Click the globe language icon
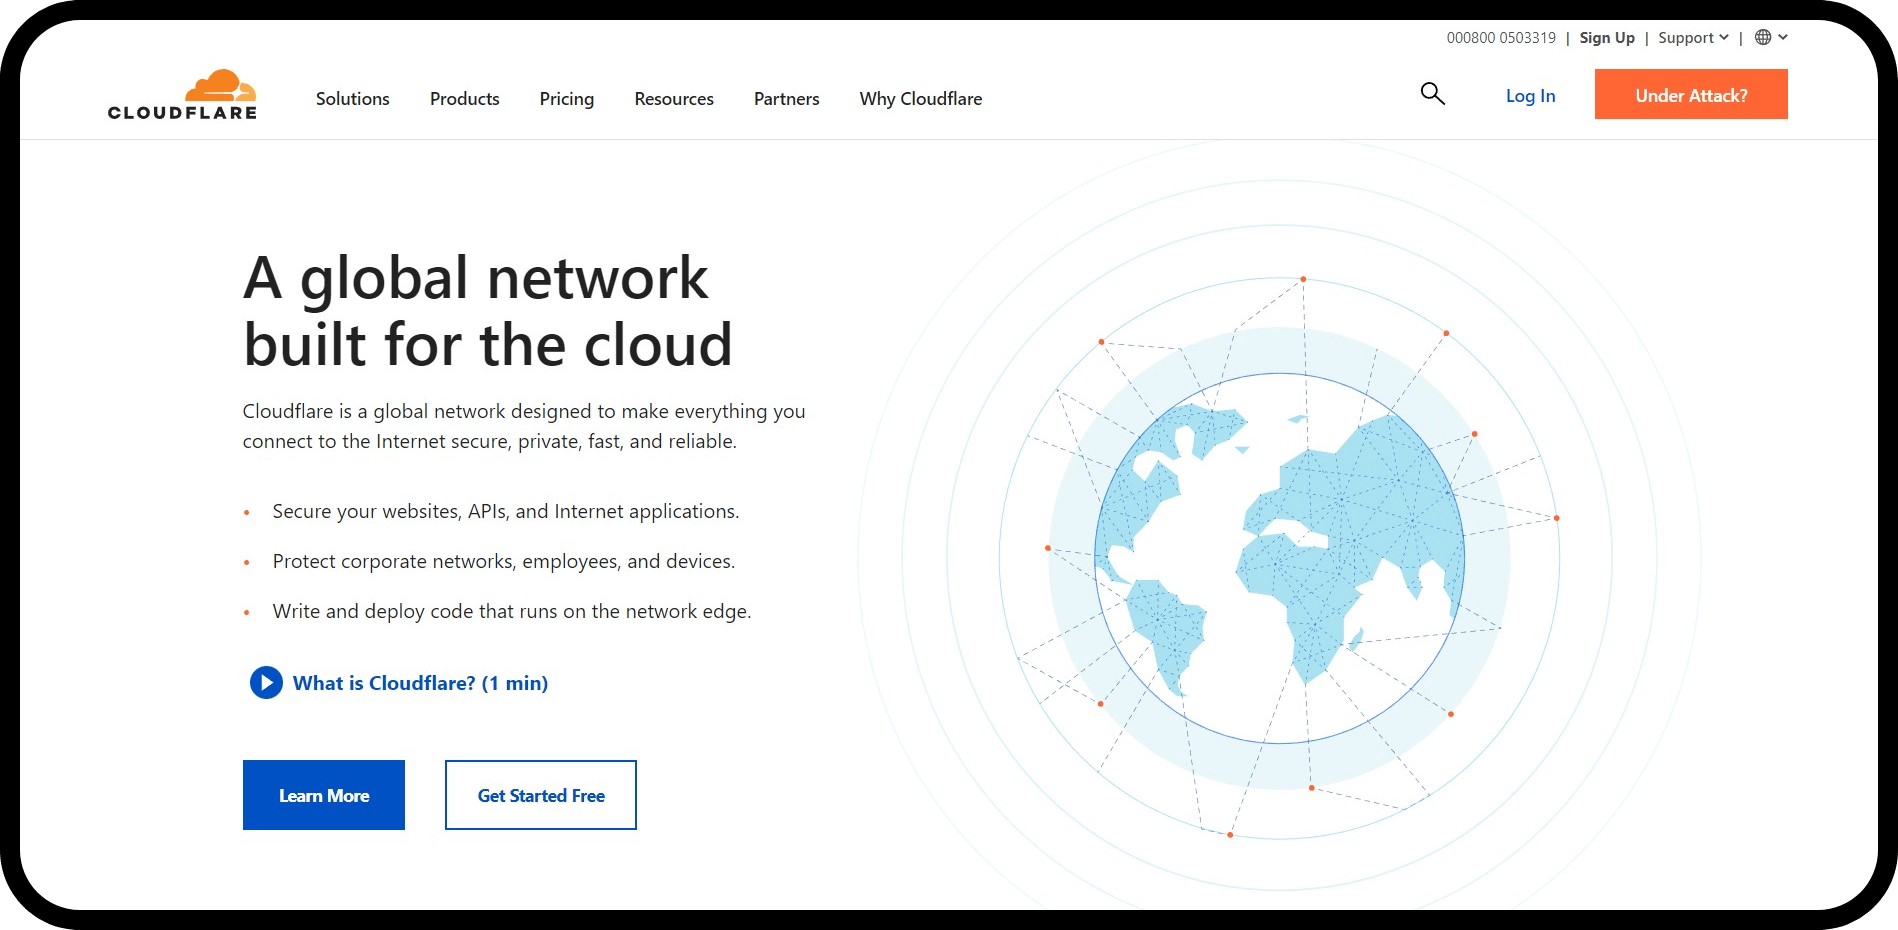 point(1763,37)
